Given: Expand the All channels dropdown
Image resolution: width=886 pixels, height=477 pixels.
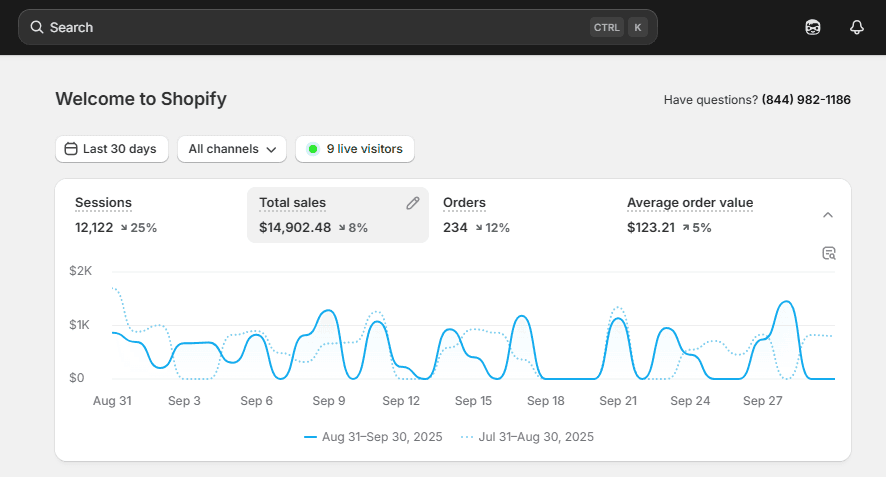Looking at the screenshot, I should (x=232, y=149).
